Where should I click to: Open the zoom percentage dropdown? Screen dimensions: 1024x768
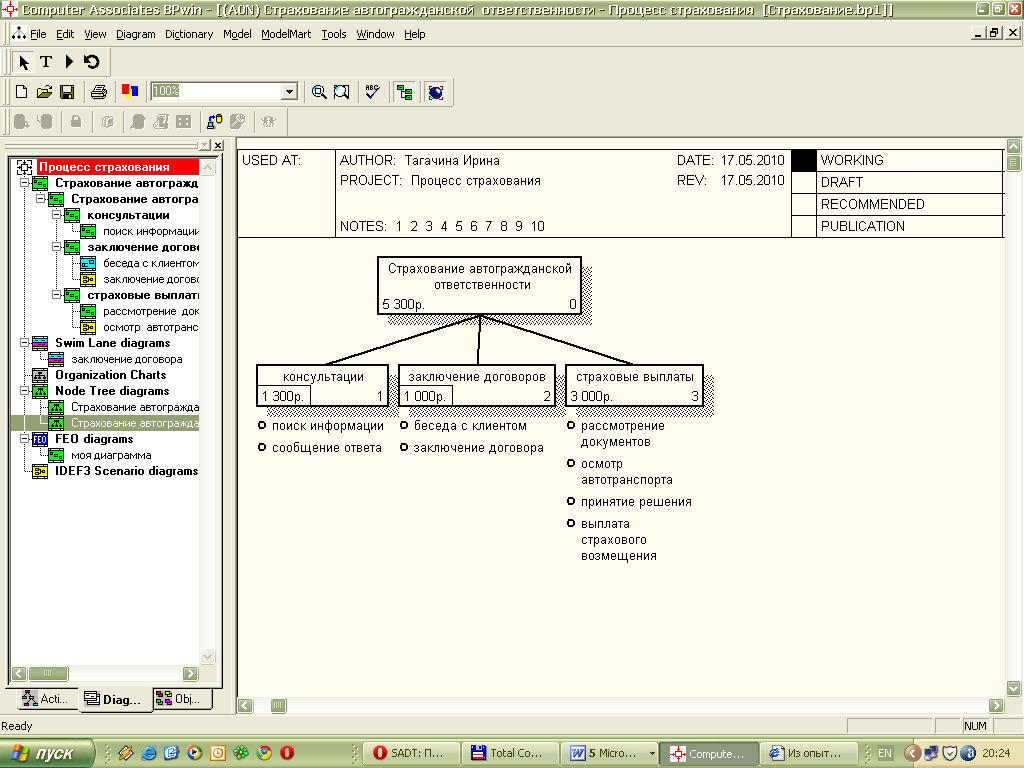(x=289, y=92)
